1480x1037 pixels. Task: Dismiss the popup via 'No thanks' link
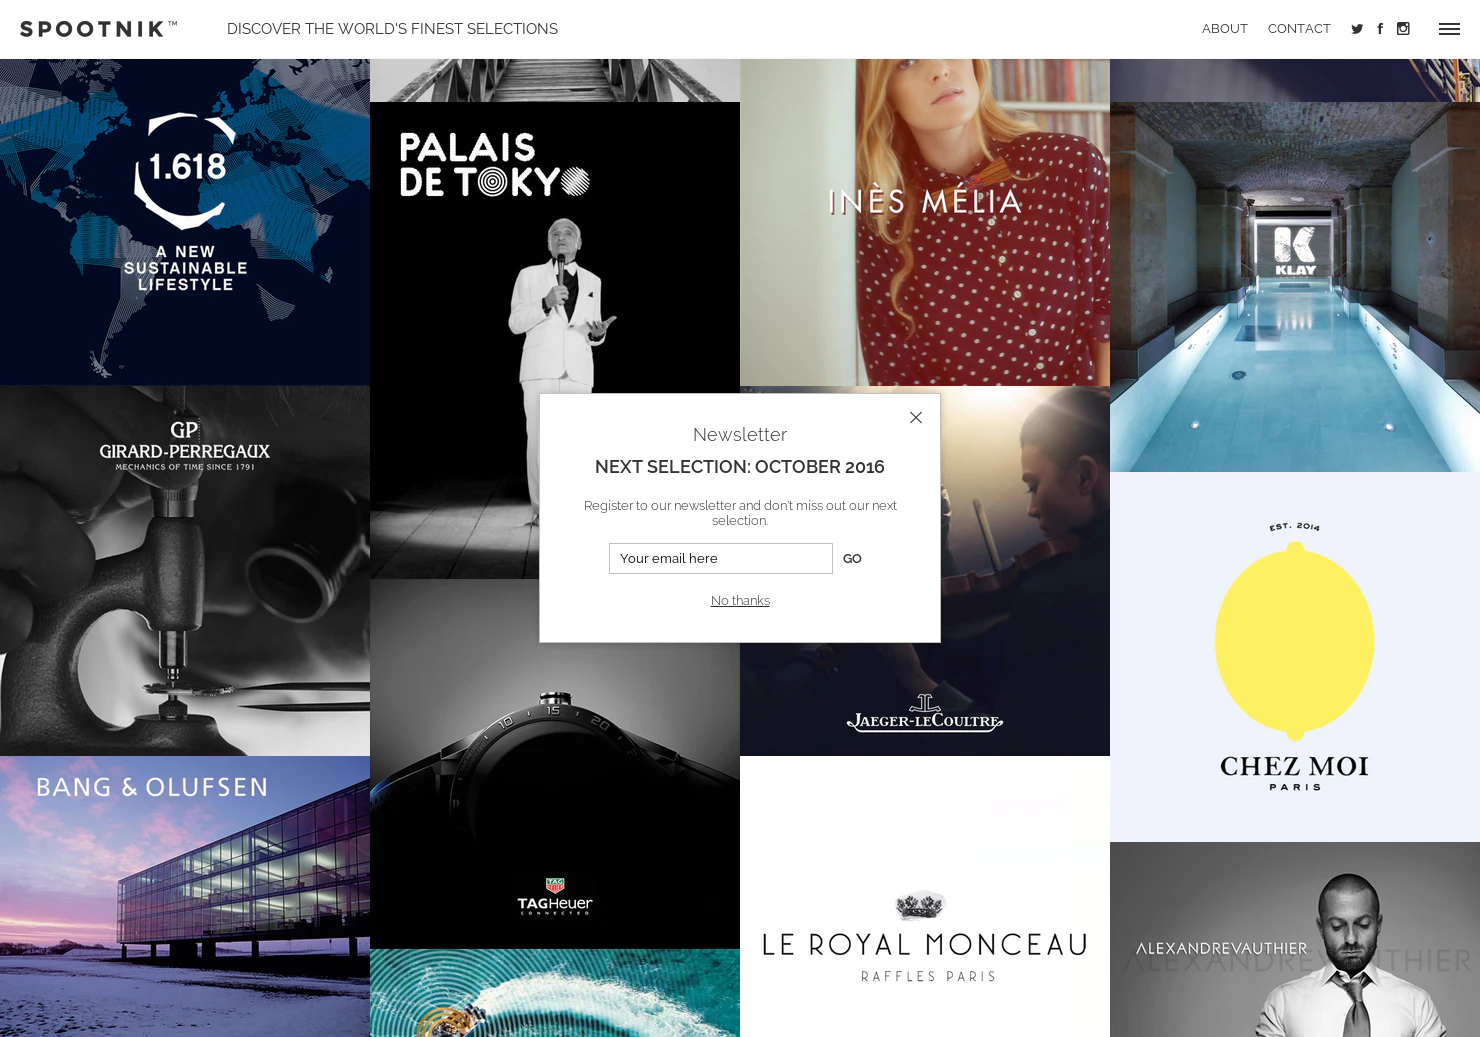(x=740, y=601)
